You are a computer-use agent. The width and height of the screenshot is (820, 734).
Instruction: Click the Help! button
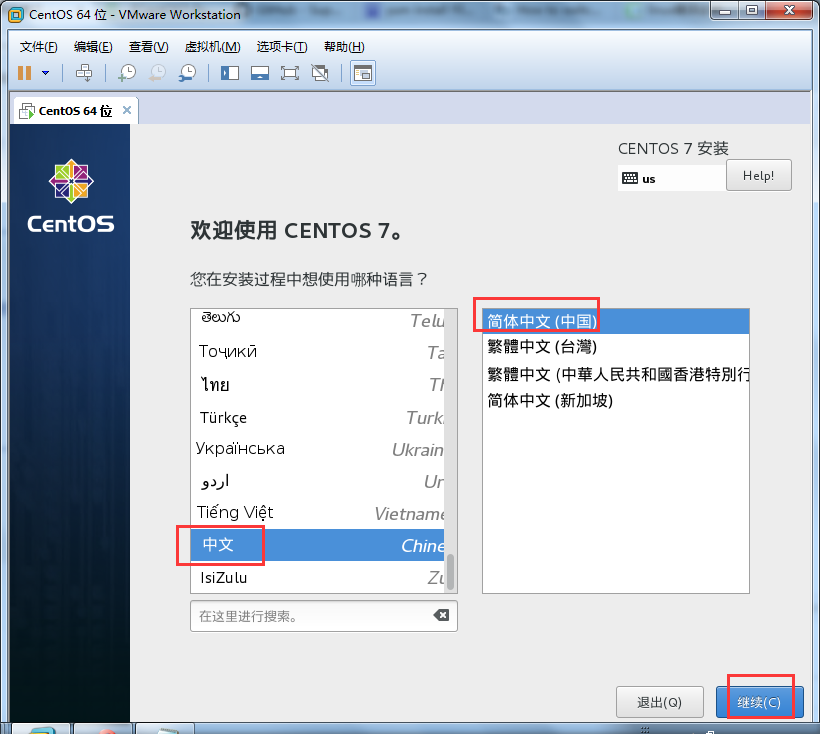(x=759, y=176)
